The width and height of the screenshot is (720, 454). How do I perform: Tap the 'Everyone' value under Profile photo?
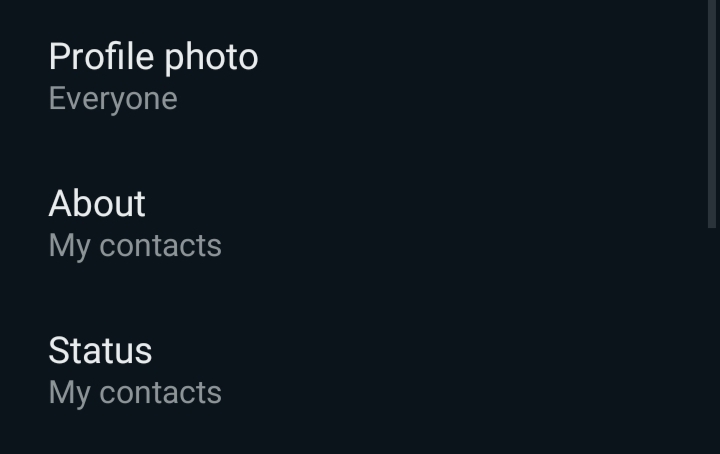[113, 99]
